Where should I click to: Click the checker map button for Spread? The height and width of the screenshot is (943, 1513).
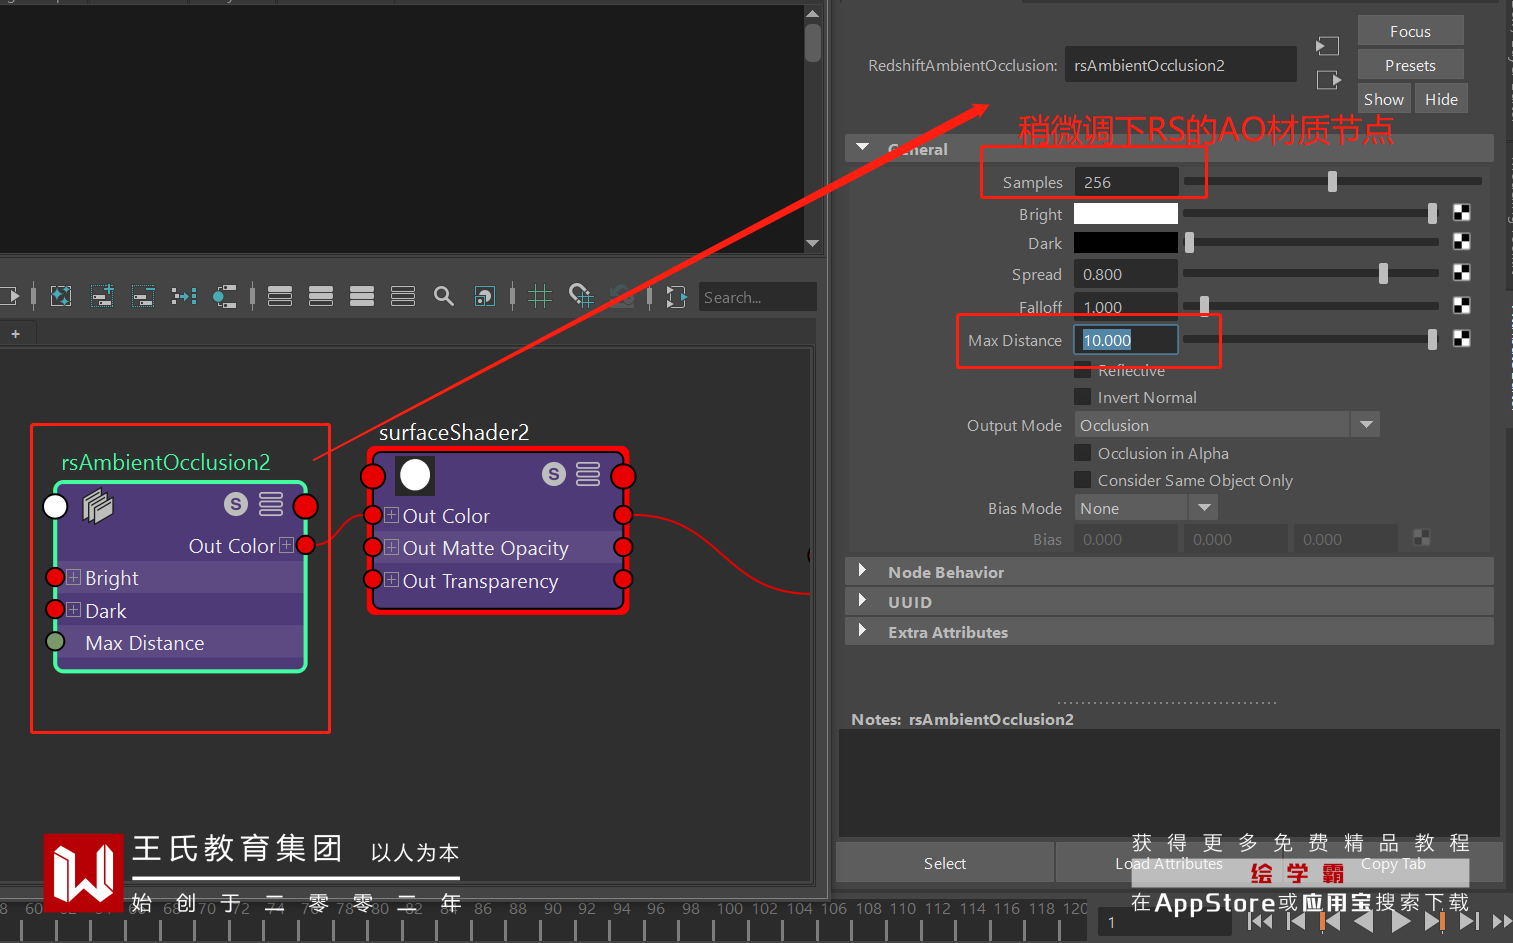click(x=1461, y=273)
